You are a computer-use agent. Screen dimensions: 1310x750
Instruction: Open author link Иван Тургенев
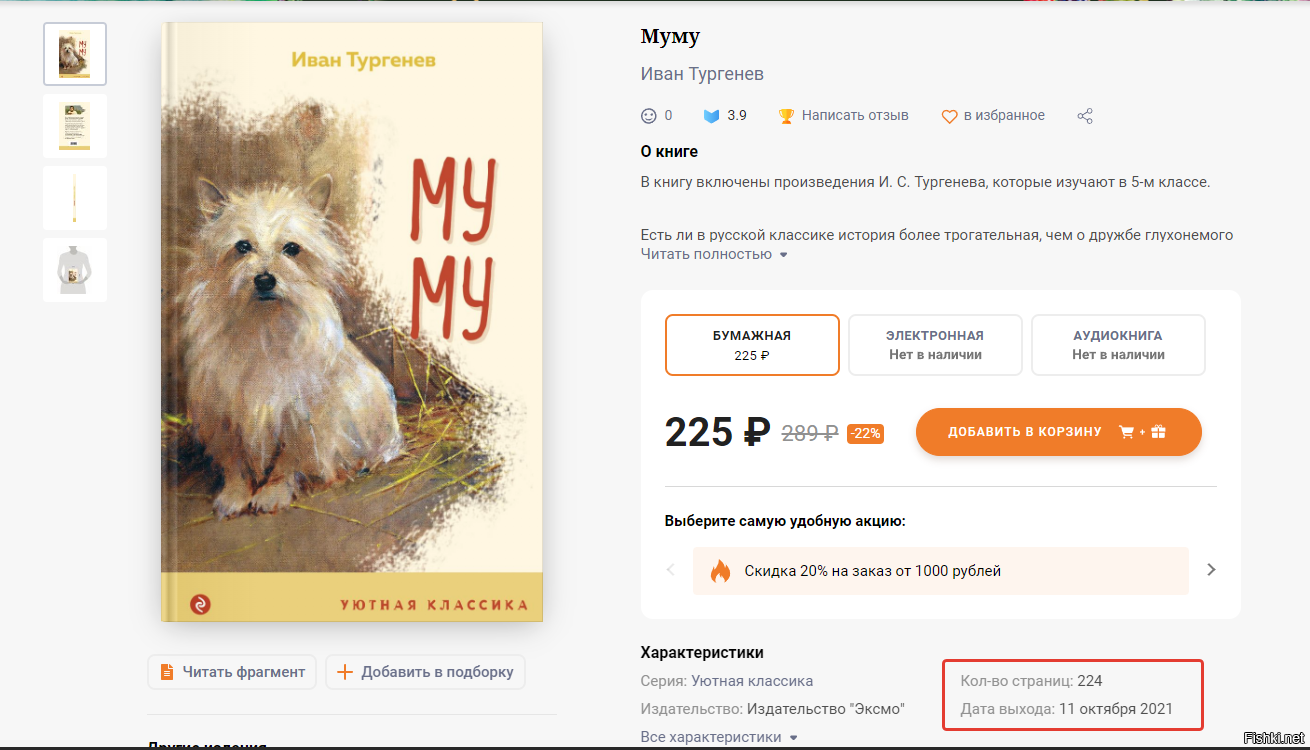(x=702, y=74)
